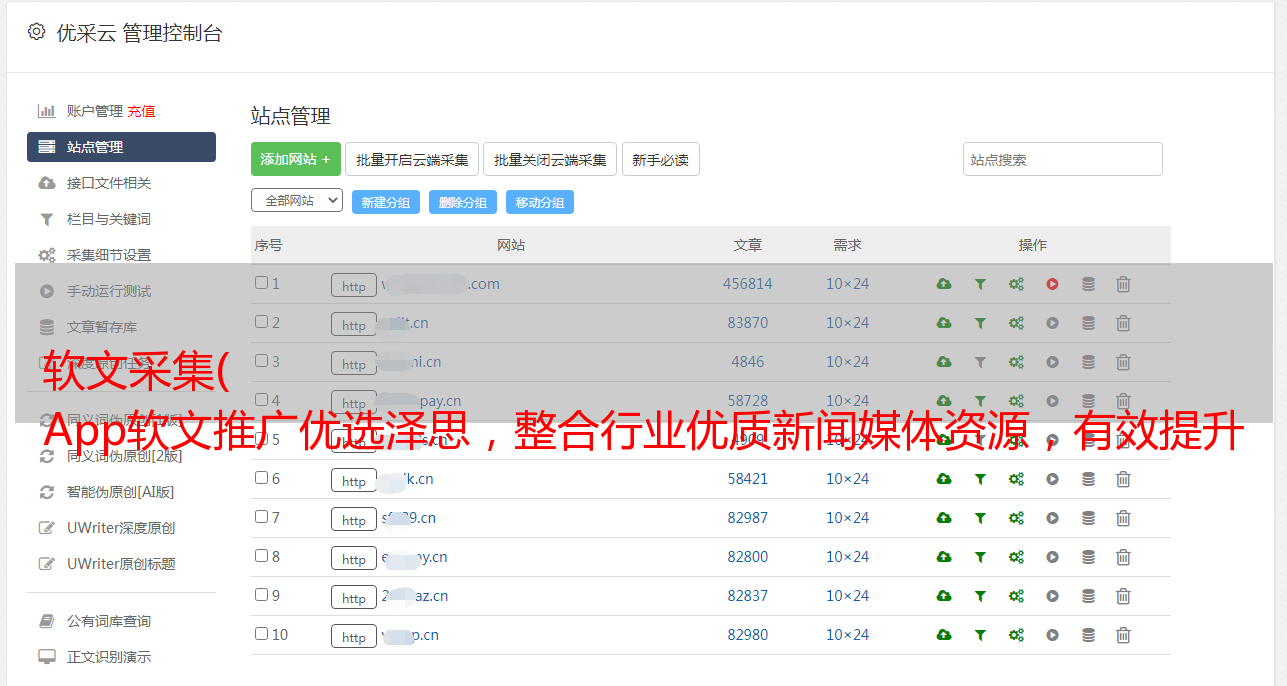This screenshot has width=1287, height=686.
Task: Select the checkbox for row 6
Action: click(261, 478)
